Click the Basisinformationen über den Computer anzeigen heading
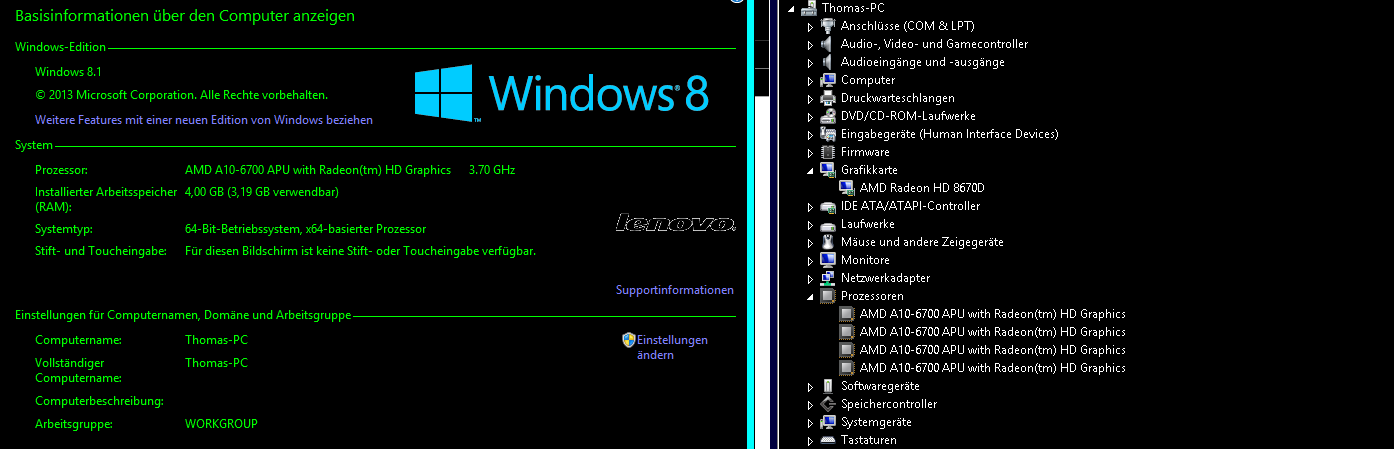 [185, 16]
